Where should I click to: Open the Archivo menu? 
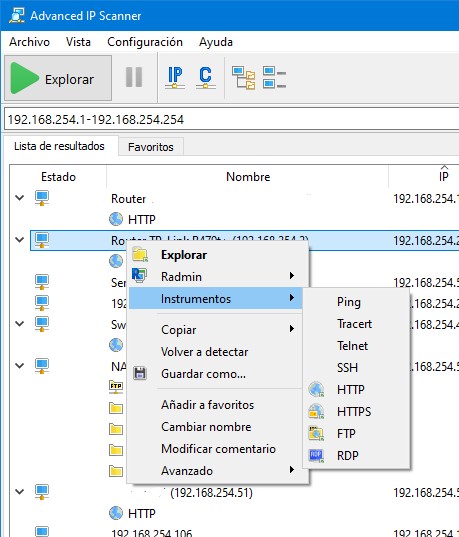(x=29, y=42)
